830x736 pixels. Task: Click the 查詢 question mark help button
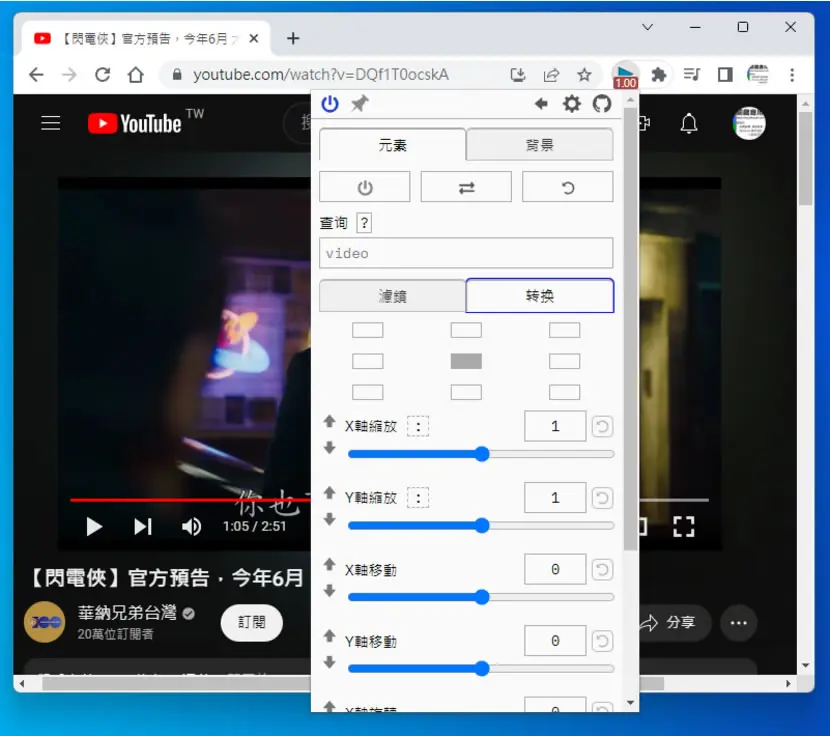click(364, 223)
